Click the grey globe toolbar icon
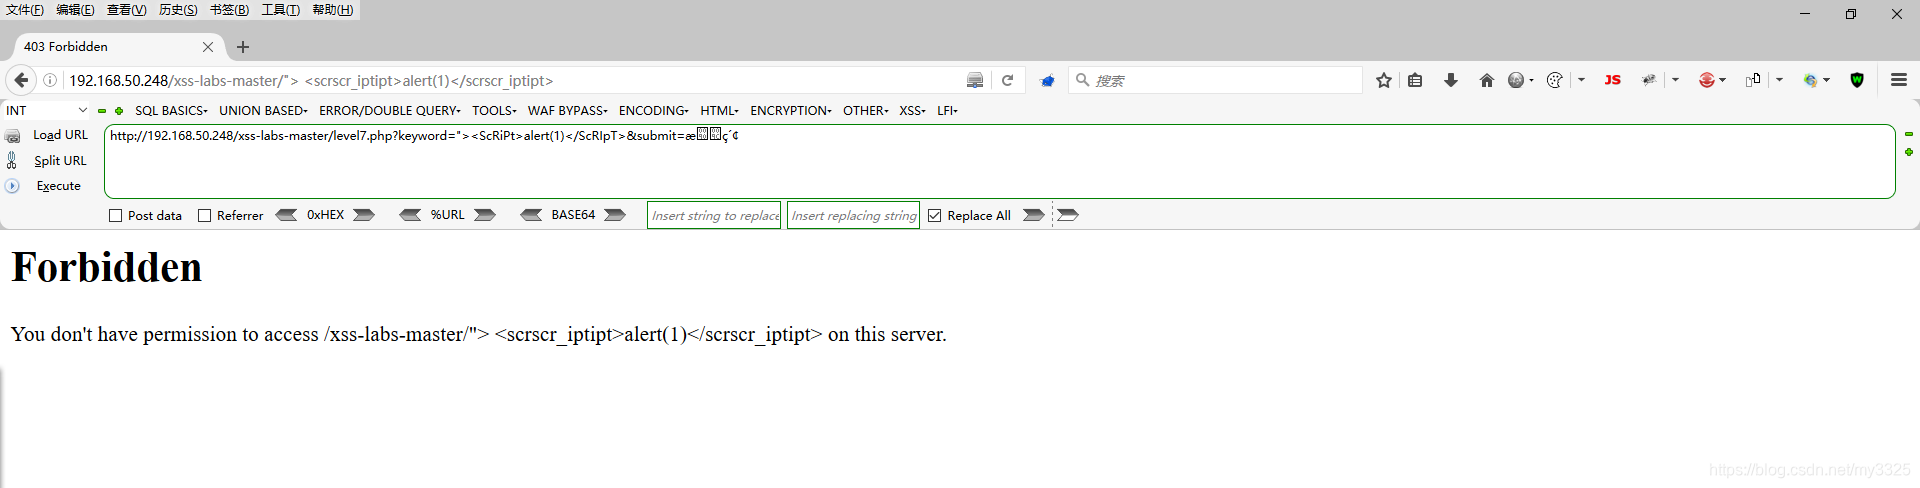 coord(1516,80)
